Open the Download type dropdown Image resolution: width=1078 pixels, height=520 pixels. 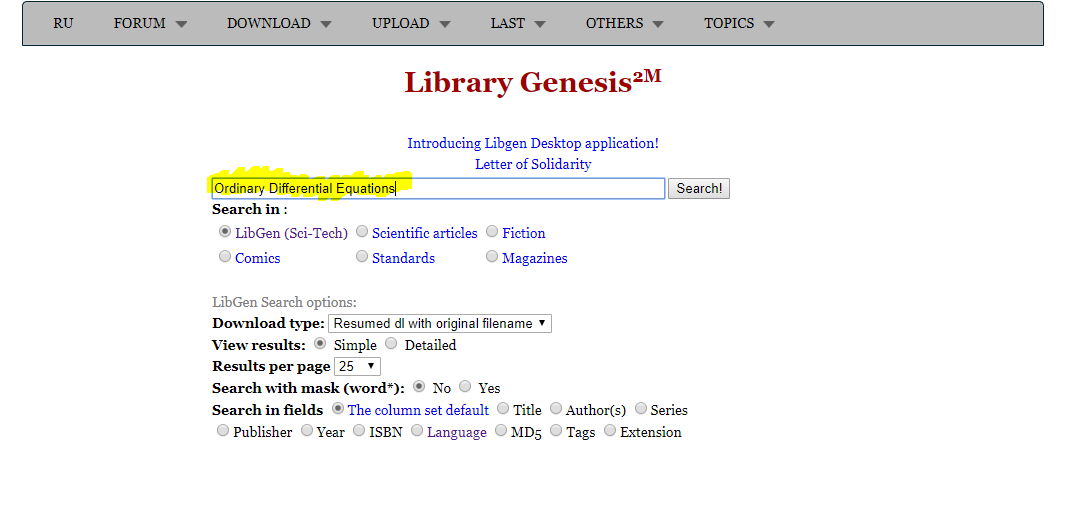click(x=440, y=323)
